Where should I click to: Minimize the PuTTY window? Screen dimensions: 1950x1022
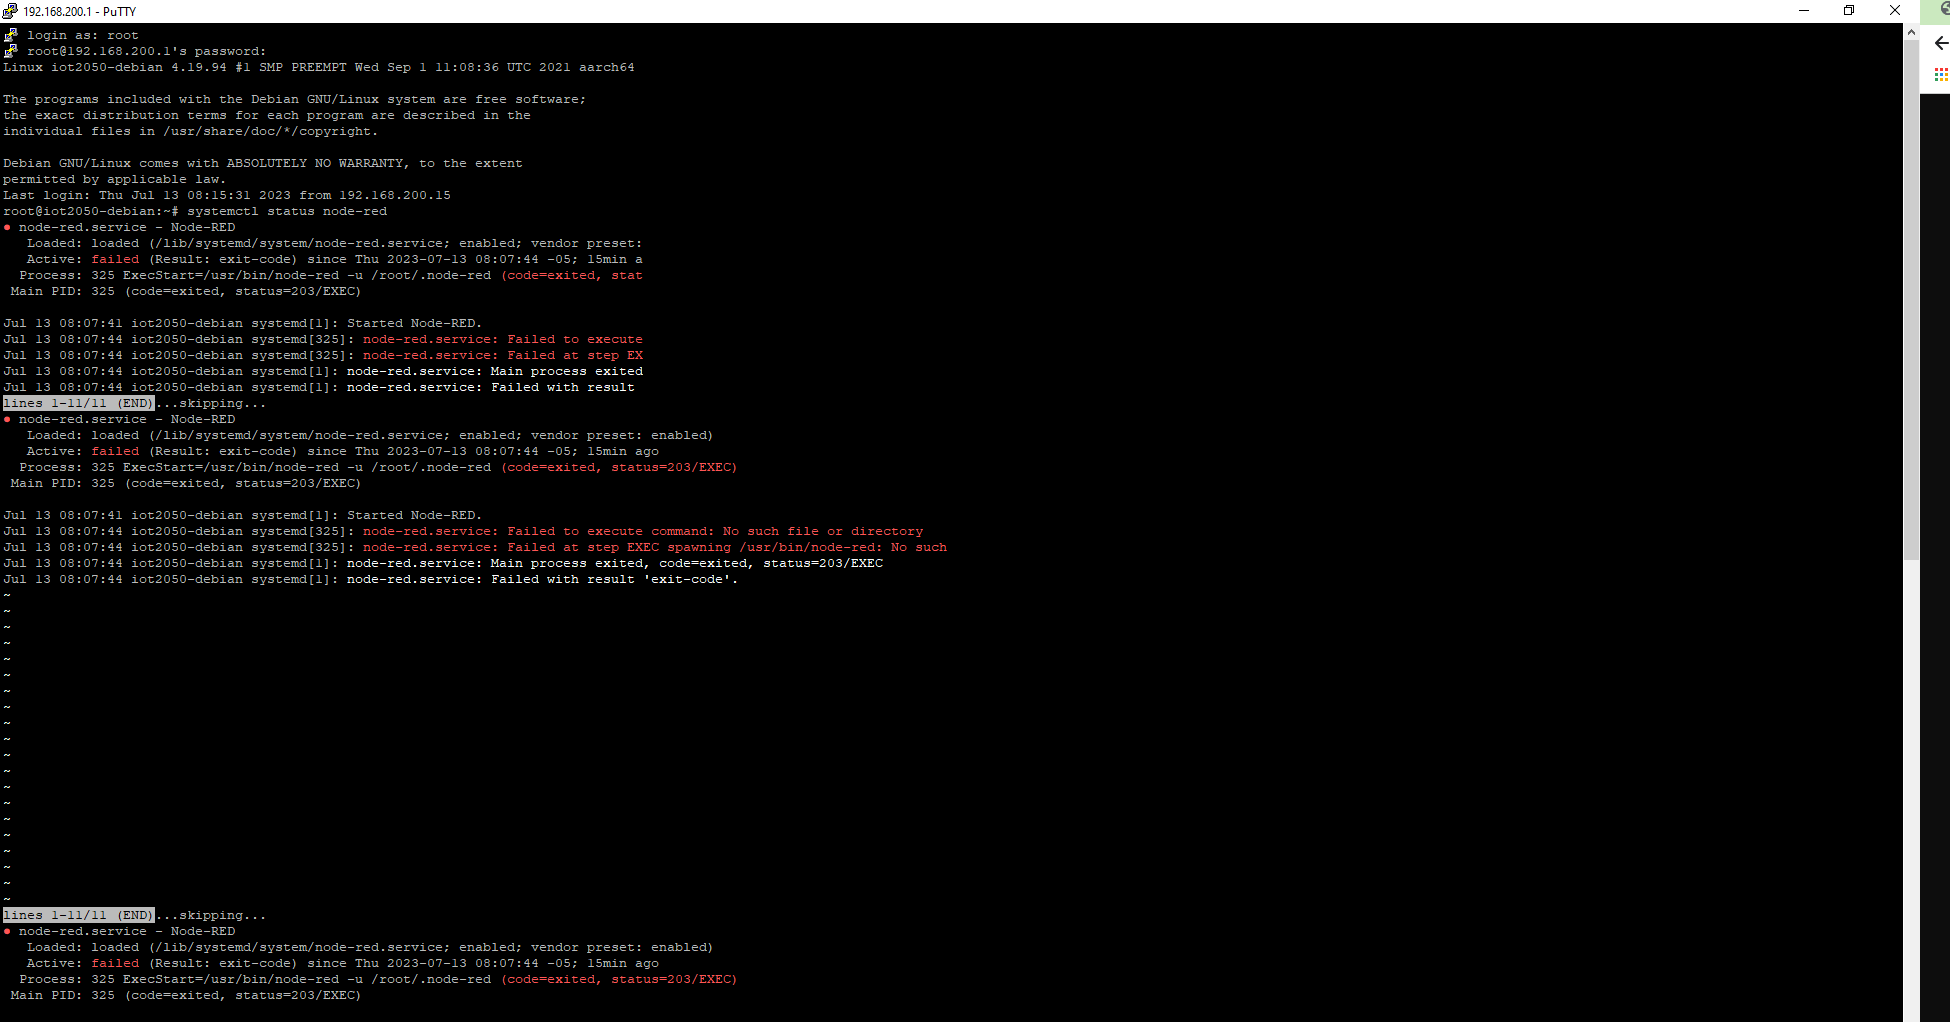(1804, 11)
